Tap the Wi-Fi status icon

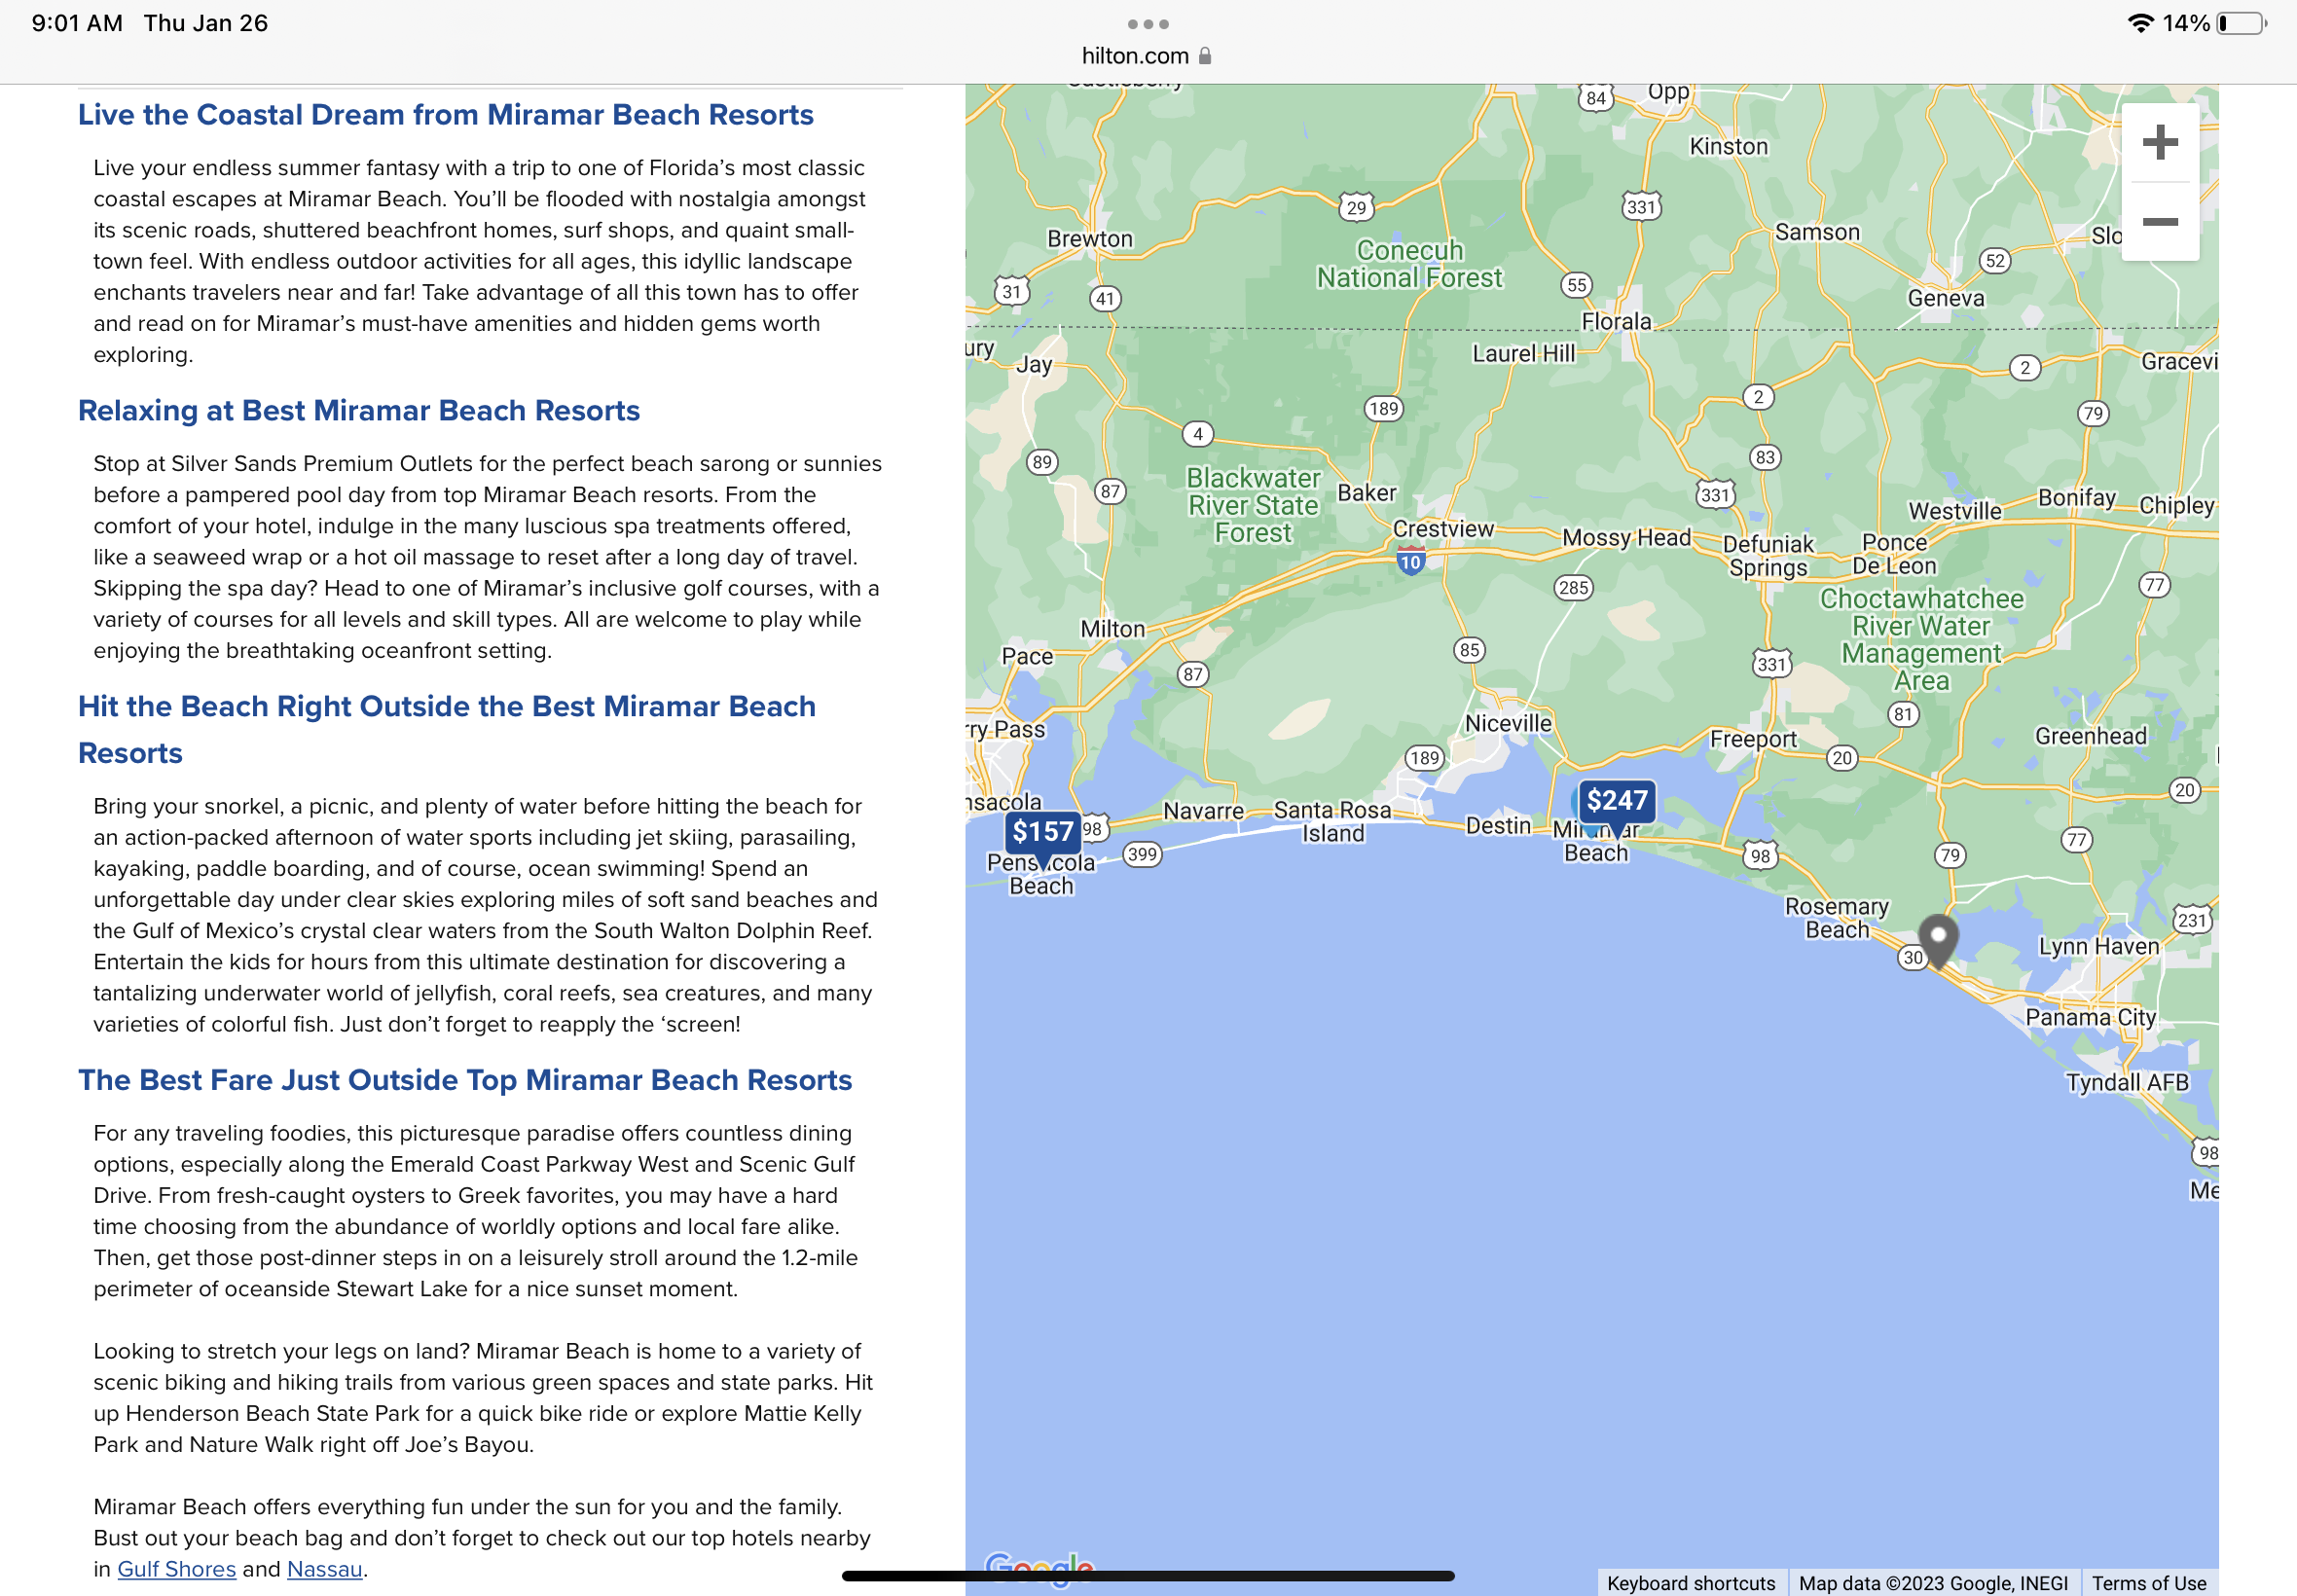2140,23
